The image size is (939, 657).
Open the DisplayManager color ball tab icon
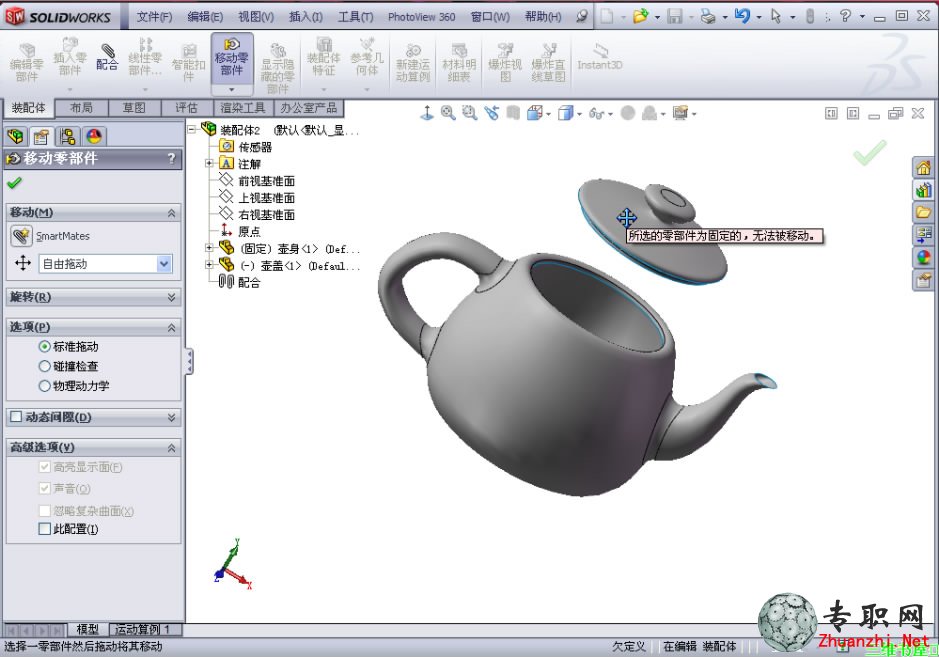click(x=94, y=137)
